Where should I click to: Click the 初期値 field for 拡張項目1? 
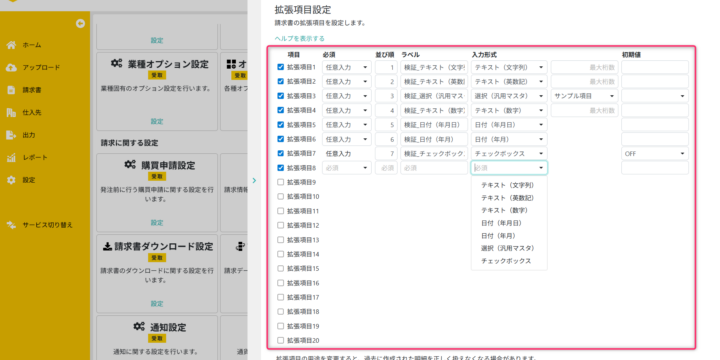[655, 67]
